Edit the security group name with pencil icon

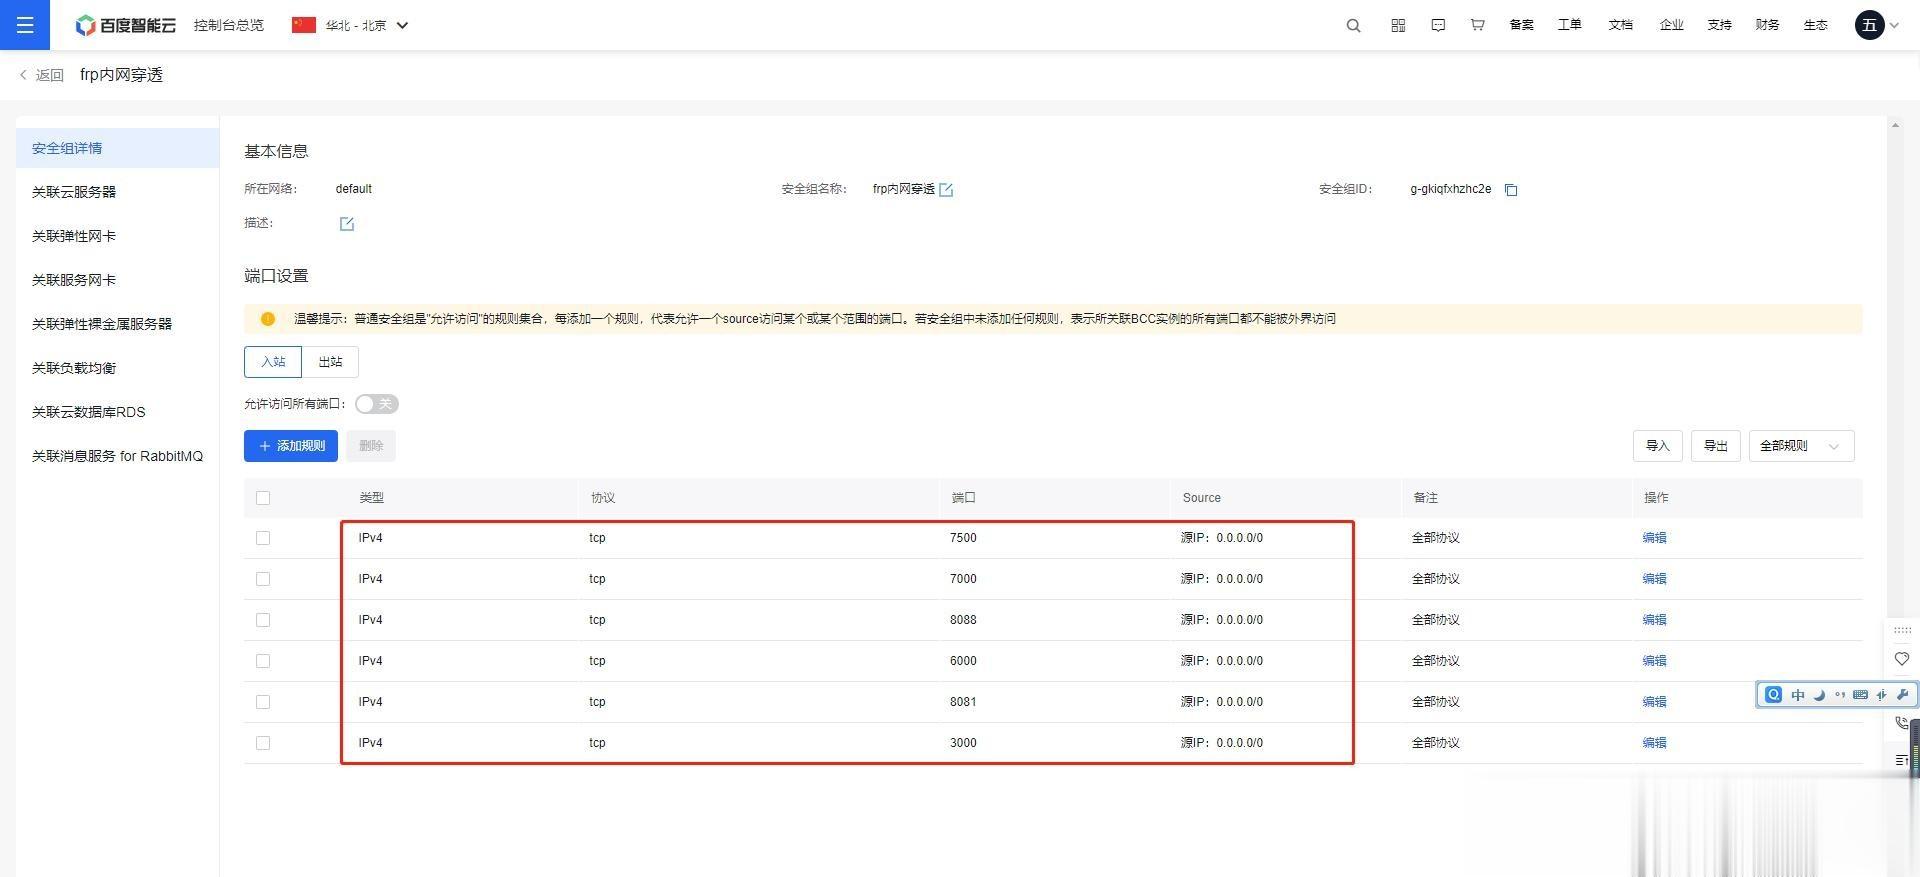coord(946,190)
